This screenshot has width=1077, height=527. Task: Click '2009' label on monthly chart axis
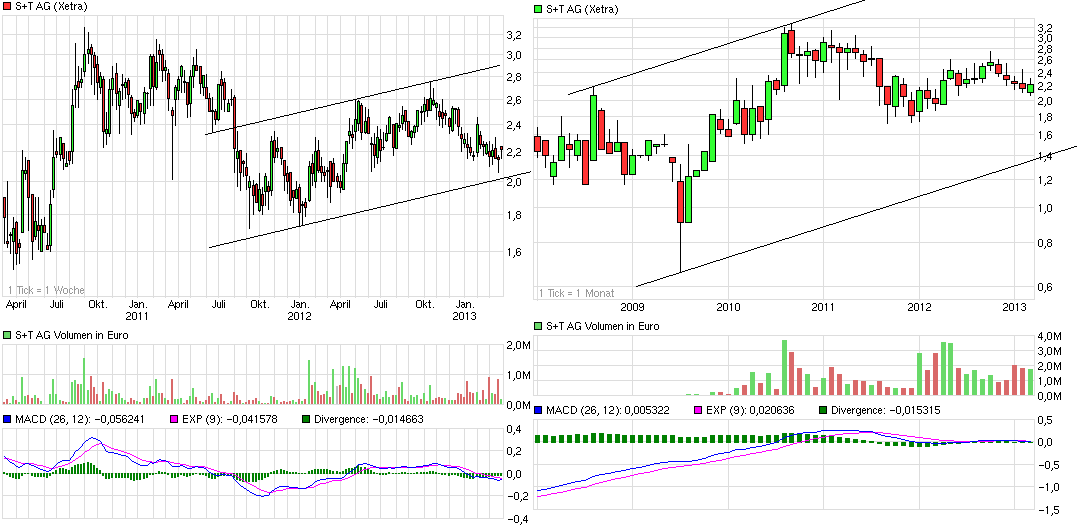pyautogui.click(x=633, y=306)
